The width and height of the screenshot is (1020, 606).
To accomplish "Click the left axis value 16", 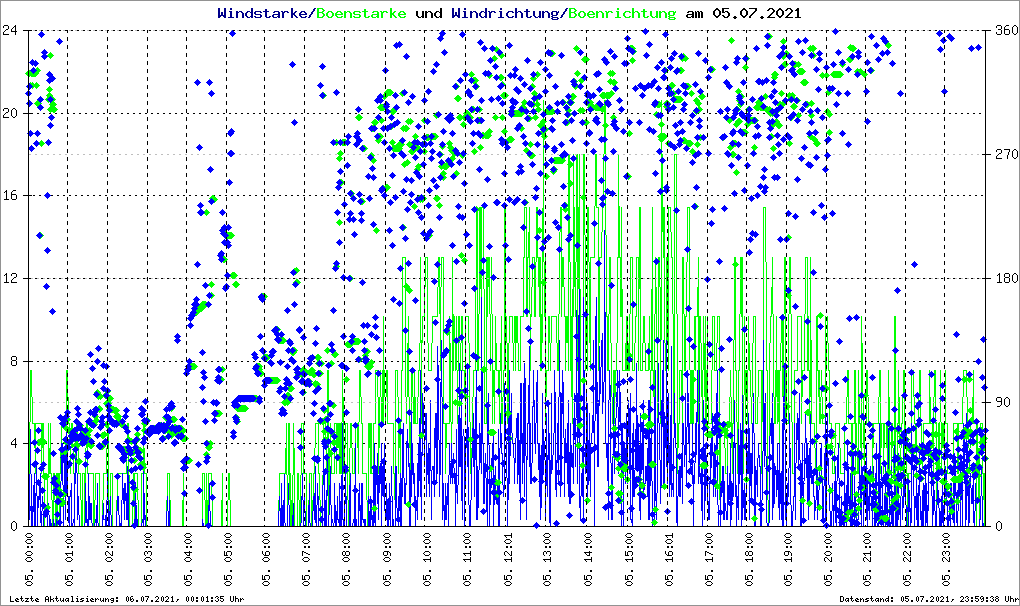I will 12,196.
